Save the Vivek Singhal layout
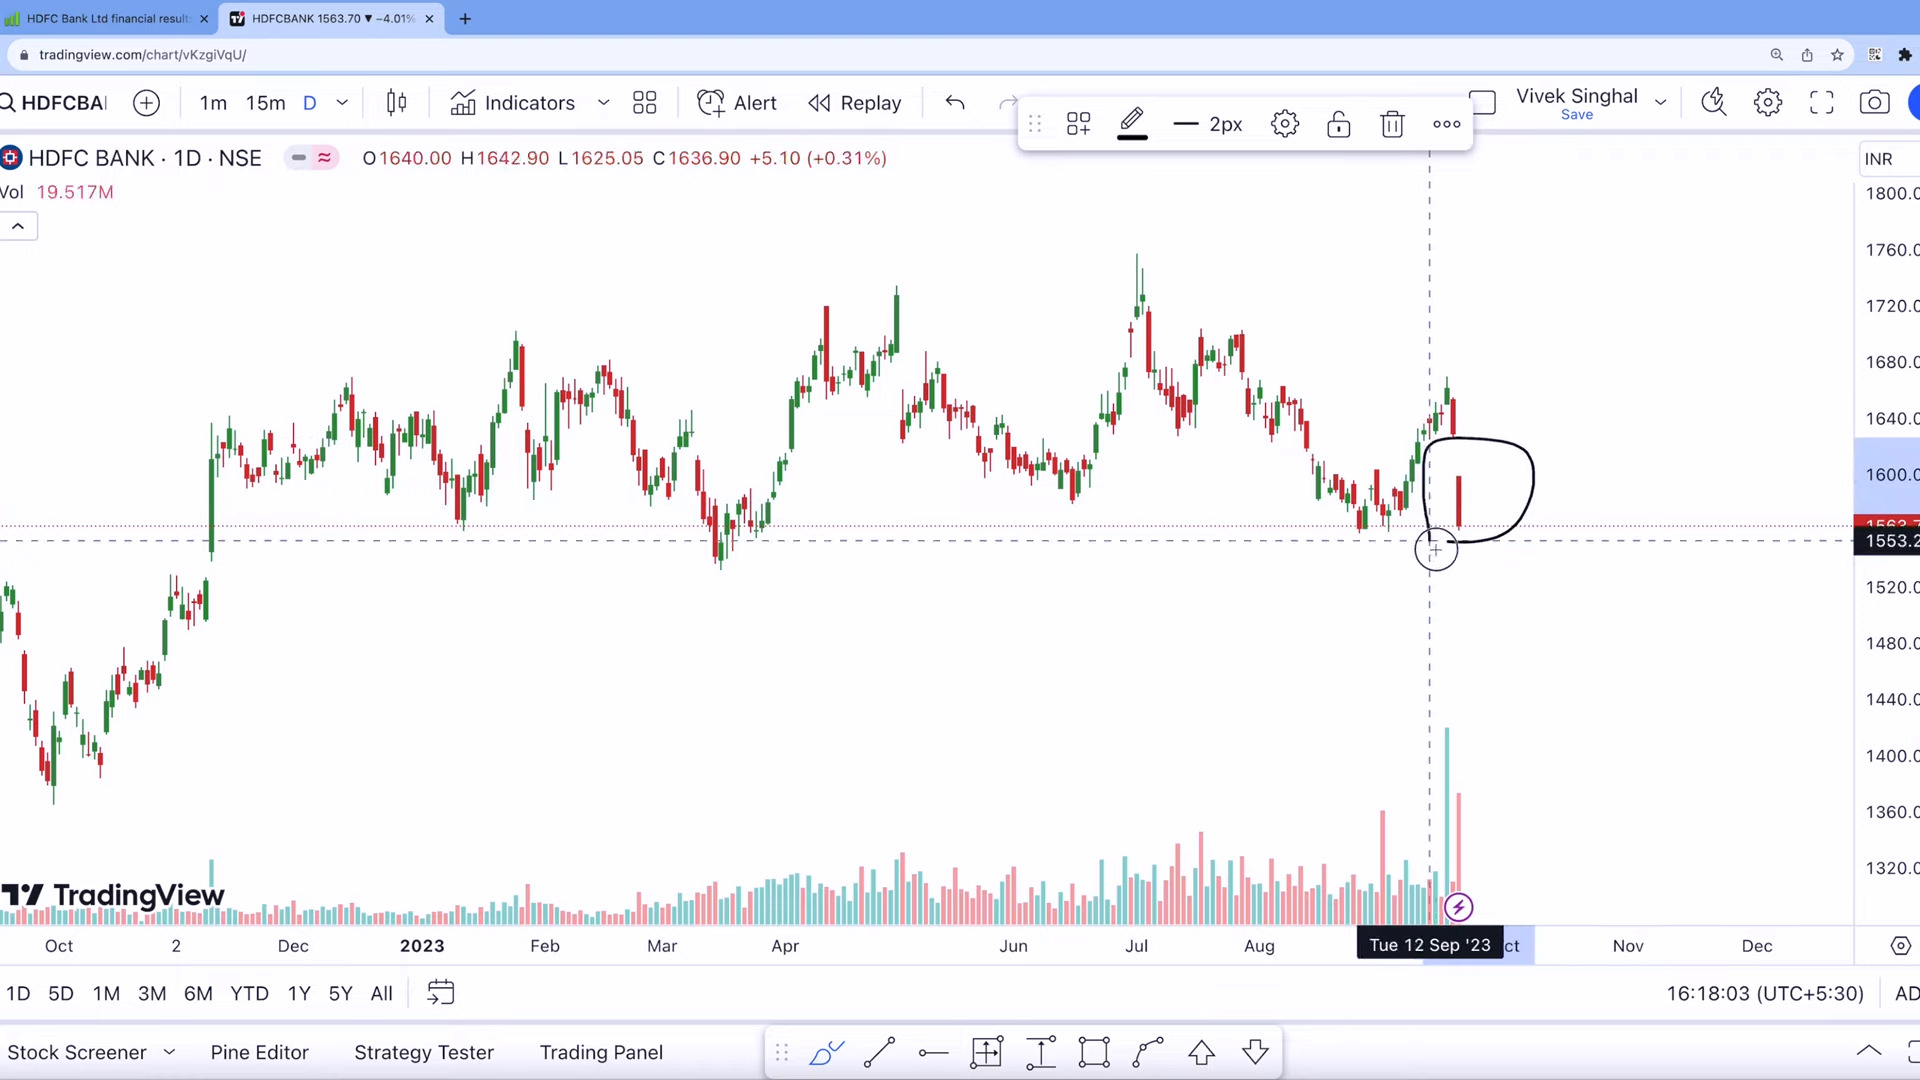Image resolution: width=1920 pixels, height=1080 pixels. [1577, 115]
